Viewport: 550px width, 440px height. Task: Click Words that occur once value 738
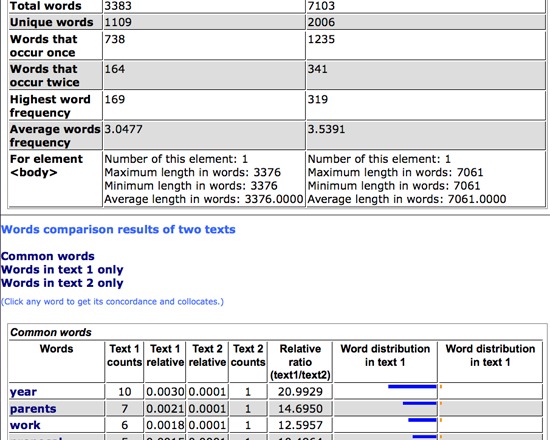pyautogui.click(x=115, y=39)
